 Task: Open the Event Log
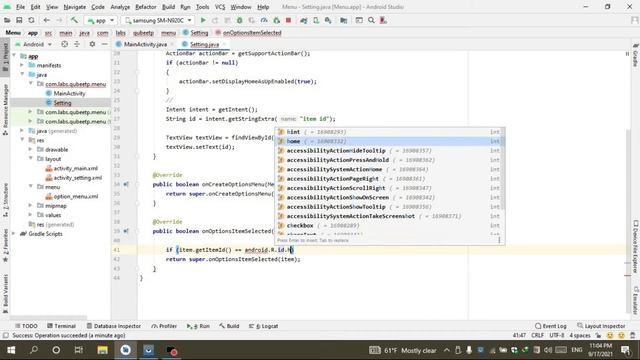click(x=551, y=326)
